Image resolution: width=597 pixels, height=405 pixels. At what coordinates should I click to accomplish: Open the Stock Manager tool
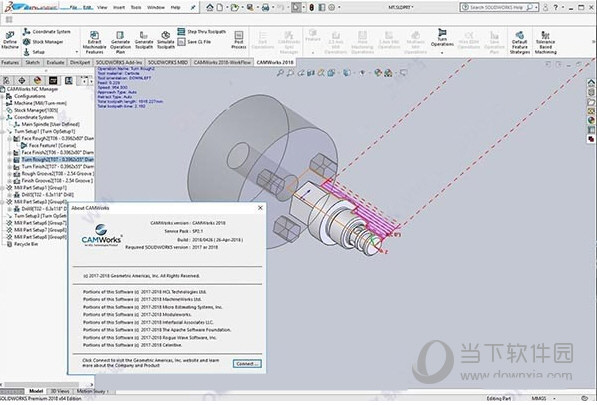[43, 42]
